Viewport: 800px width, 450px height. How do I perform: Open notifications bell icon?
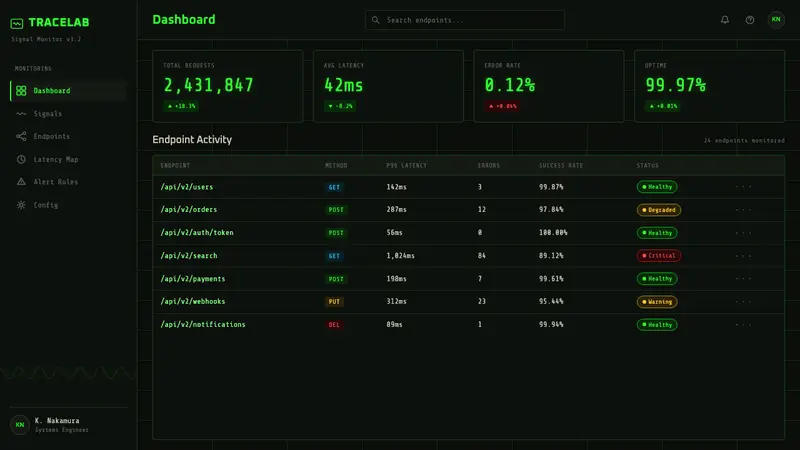724,20
